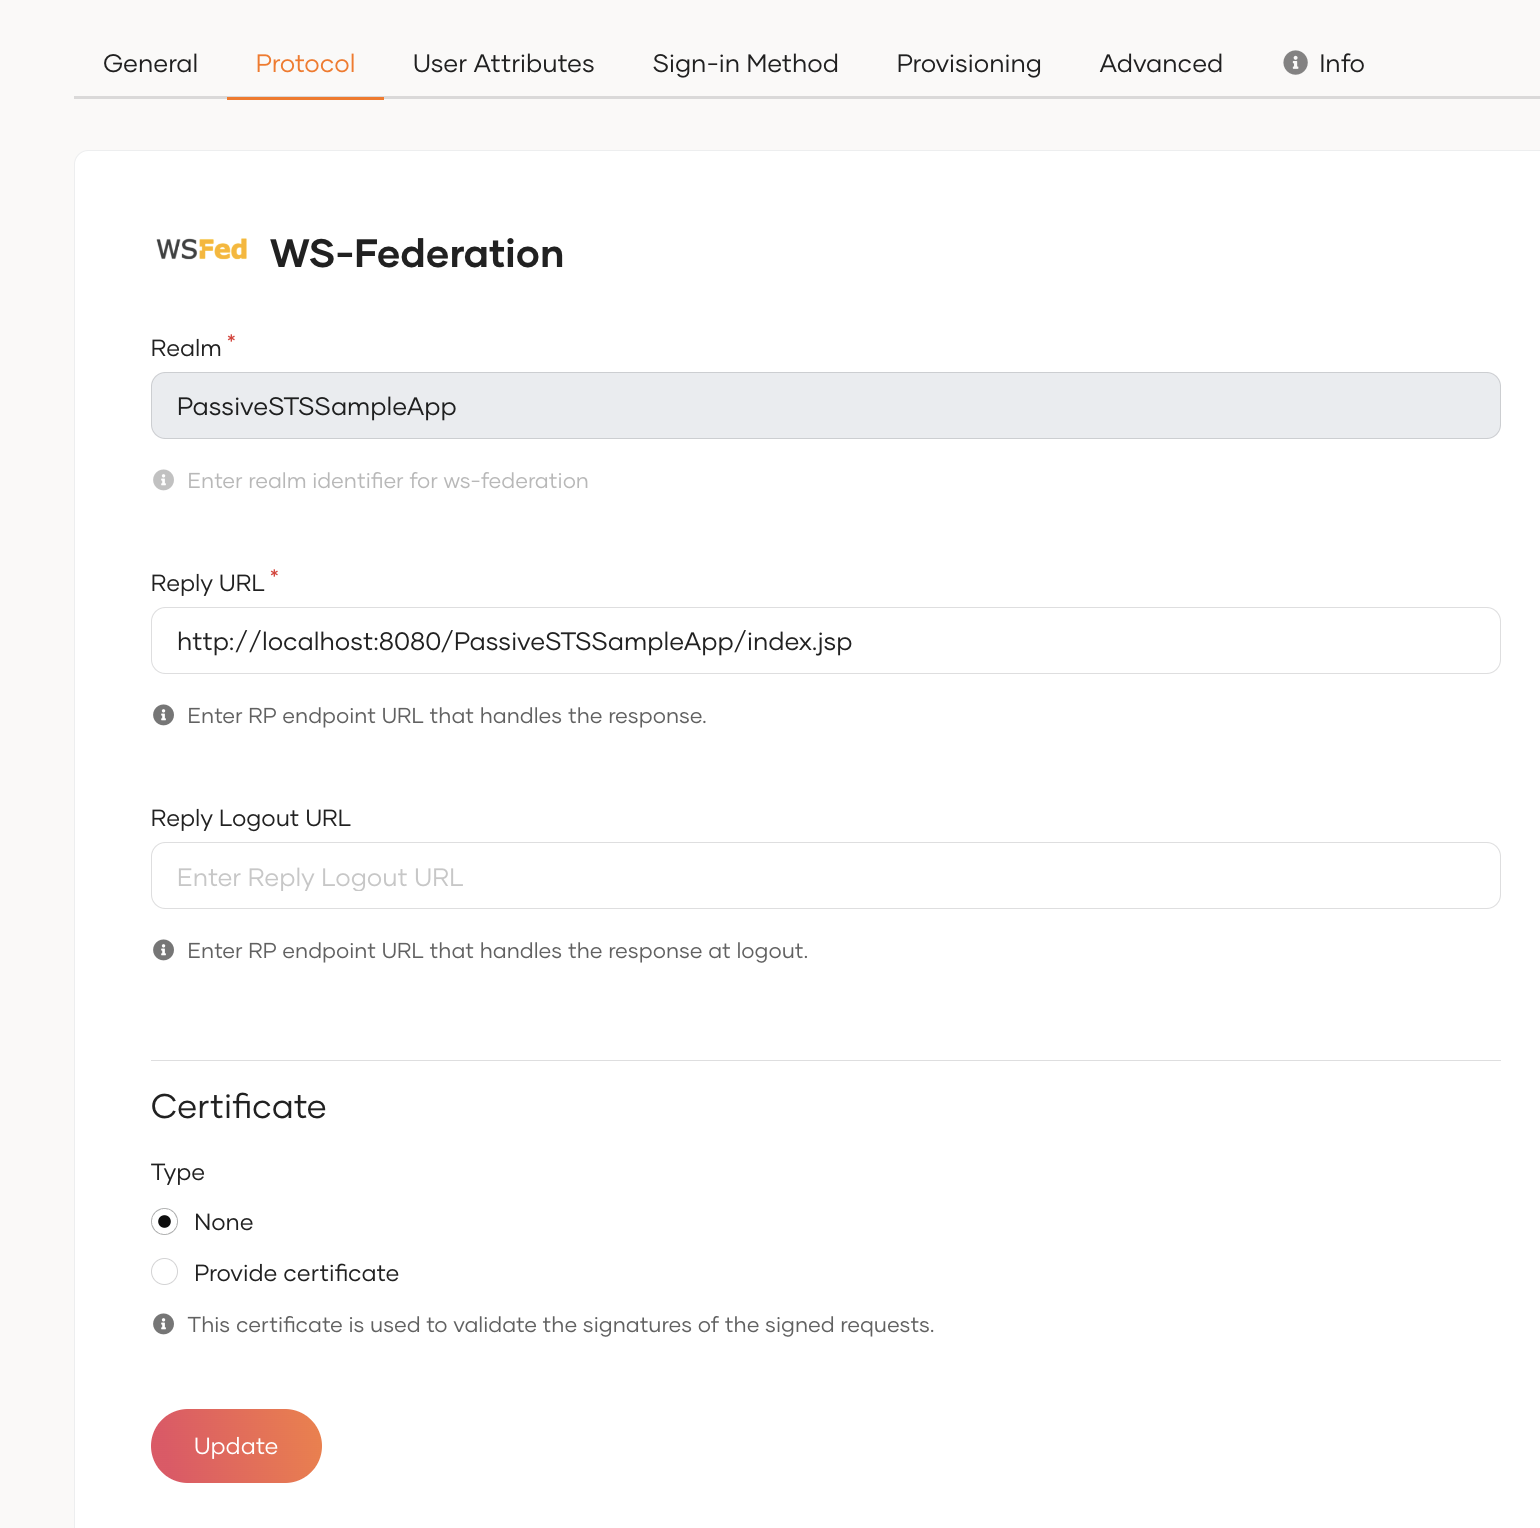This screenshot has width=1540, height=1528.
Task: Open the Info tab
Action: [x=1340, y=63]
